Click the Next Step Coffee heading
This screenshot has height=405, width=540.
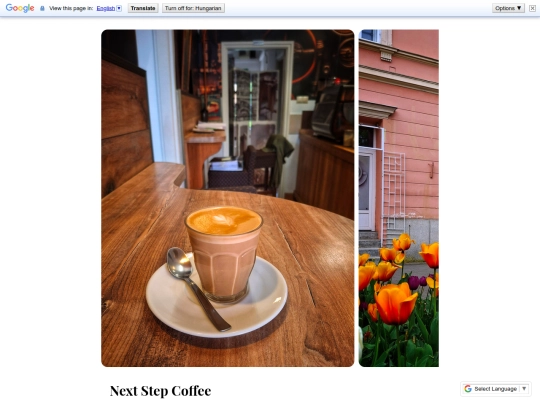(x=160, y=391)
